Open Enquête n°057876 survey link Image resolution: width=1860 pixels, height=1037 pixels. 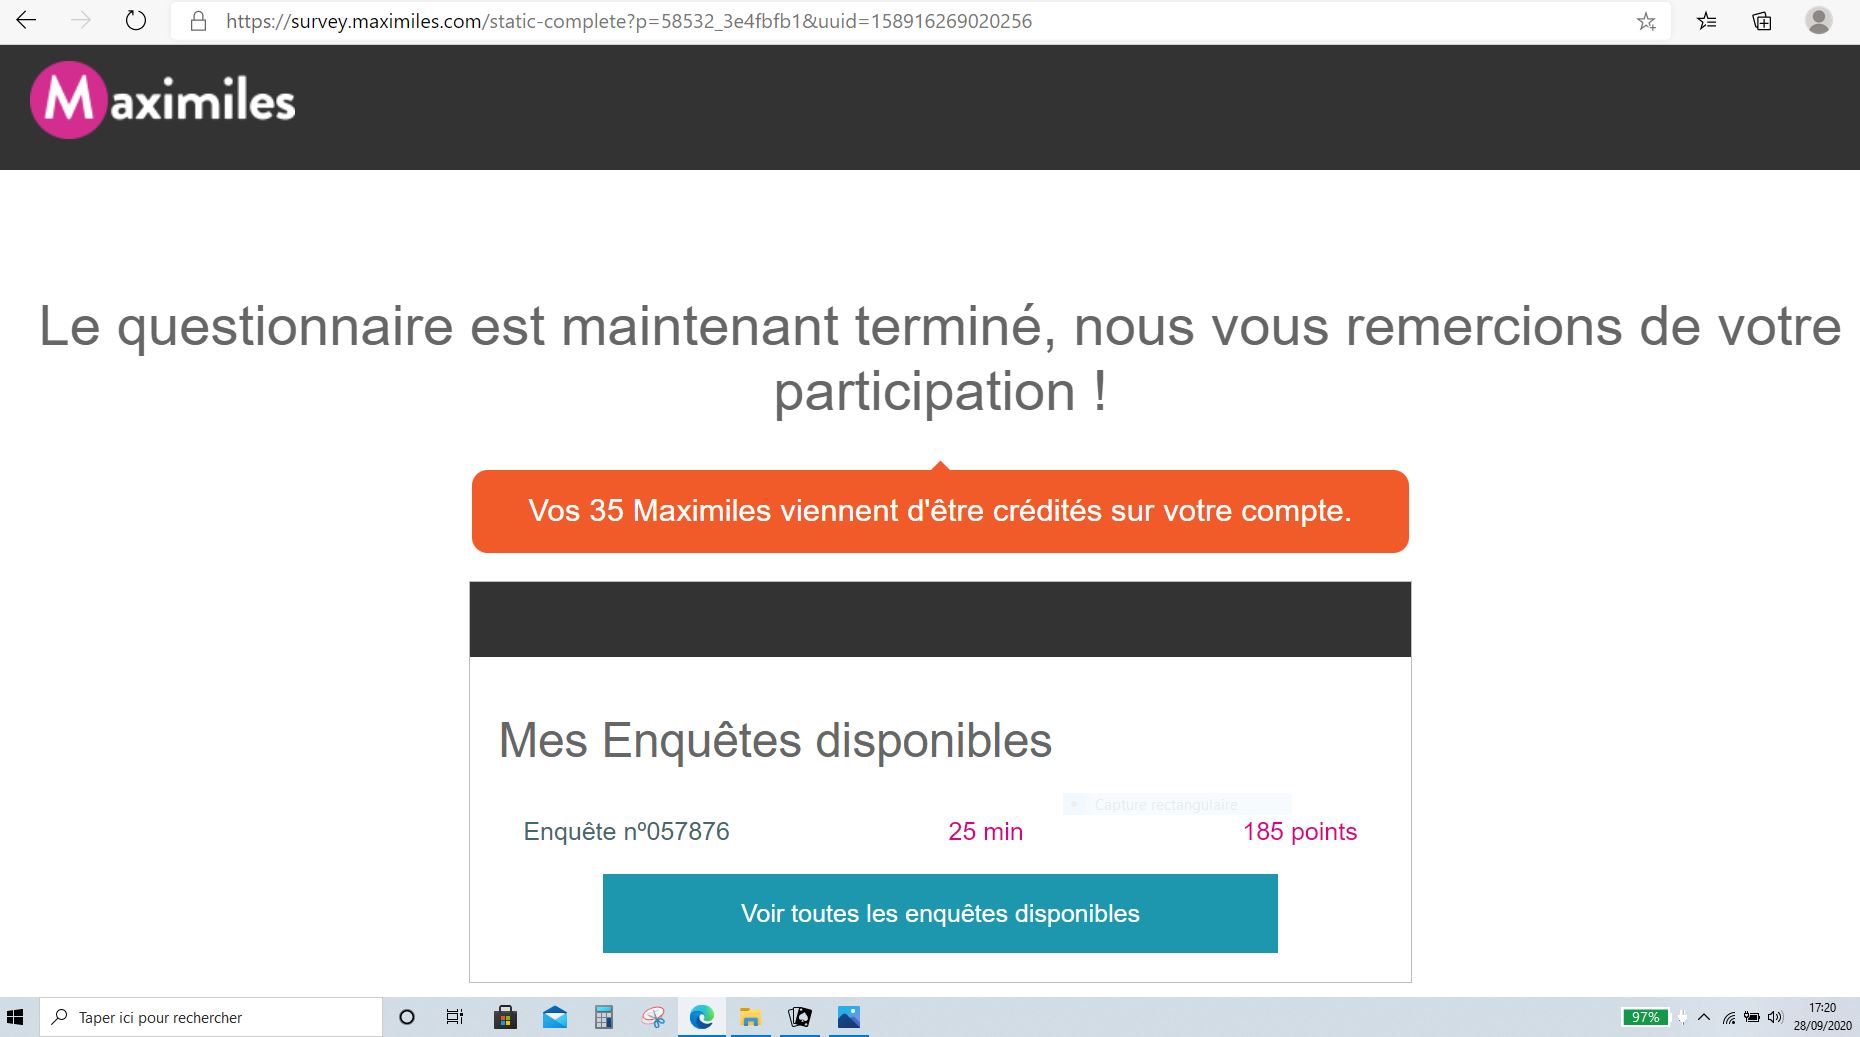[626, 832]
